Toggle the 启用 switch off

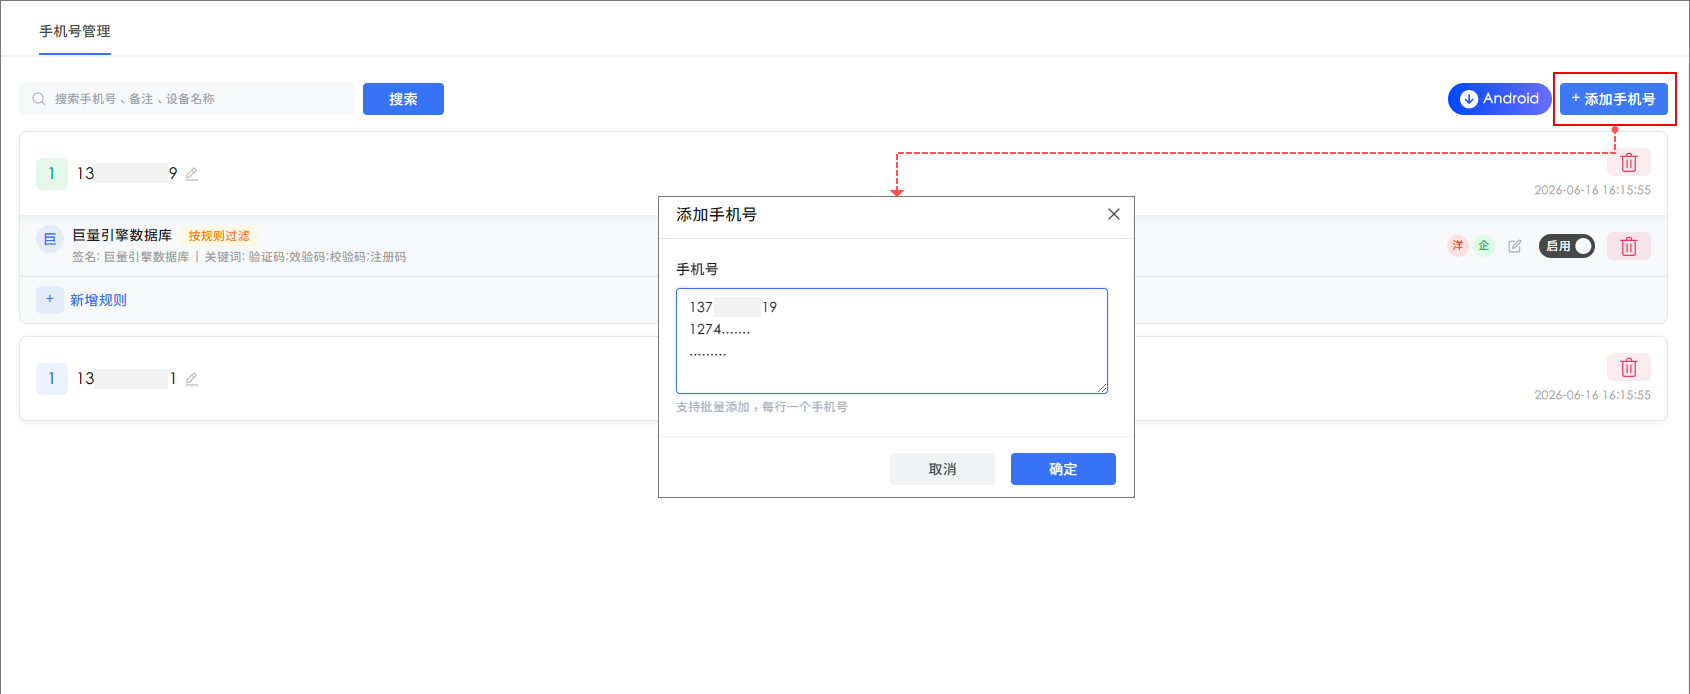(1566, 246)
